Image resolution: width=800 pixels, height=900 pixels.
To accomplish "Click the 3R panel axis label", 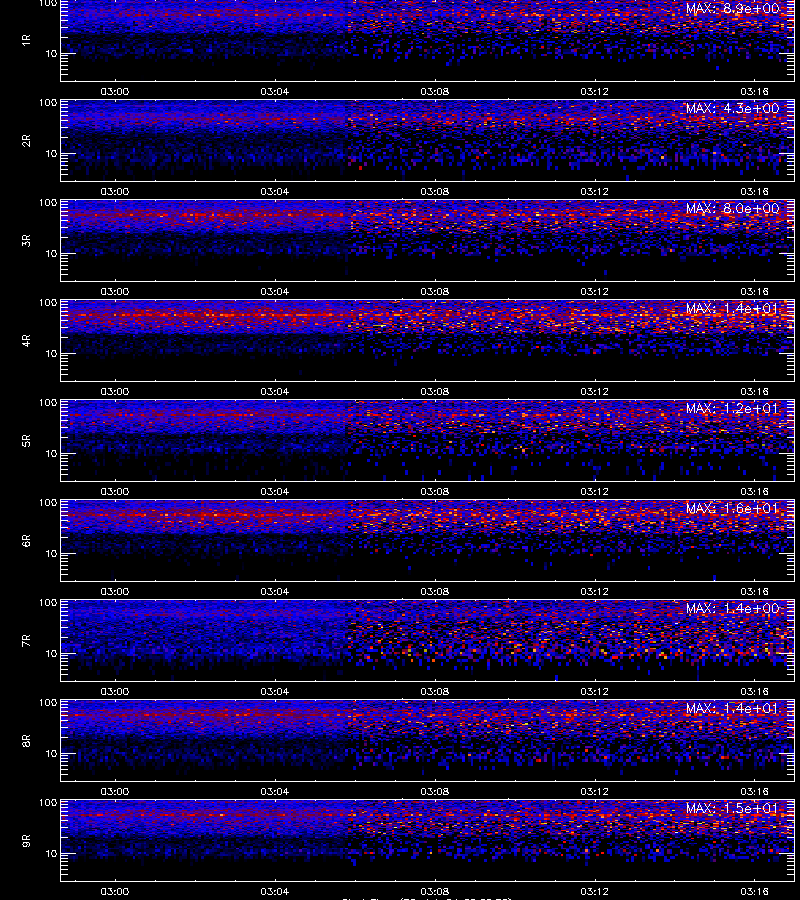I will [26, 240].
